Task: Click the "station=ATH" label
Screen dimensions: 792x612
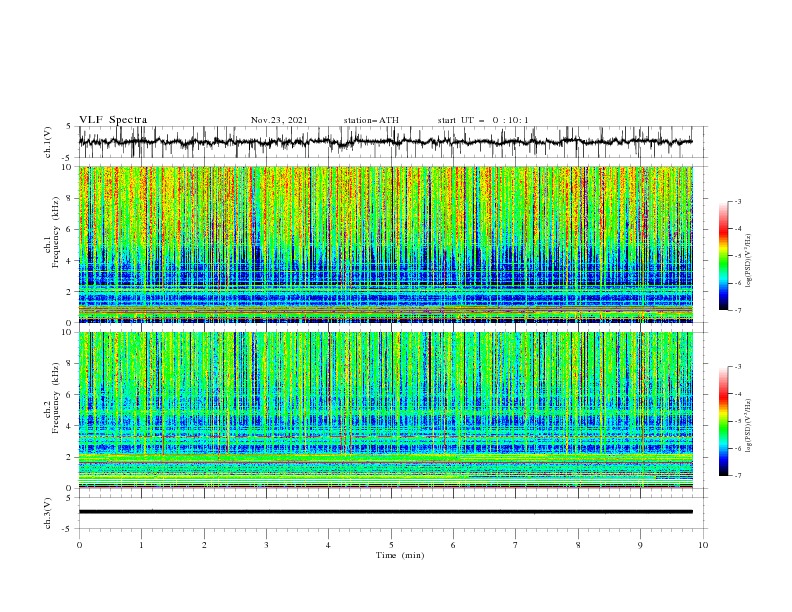Action: [371, 120]
